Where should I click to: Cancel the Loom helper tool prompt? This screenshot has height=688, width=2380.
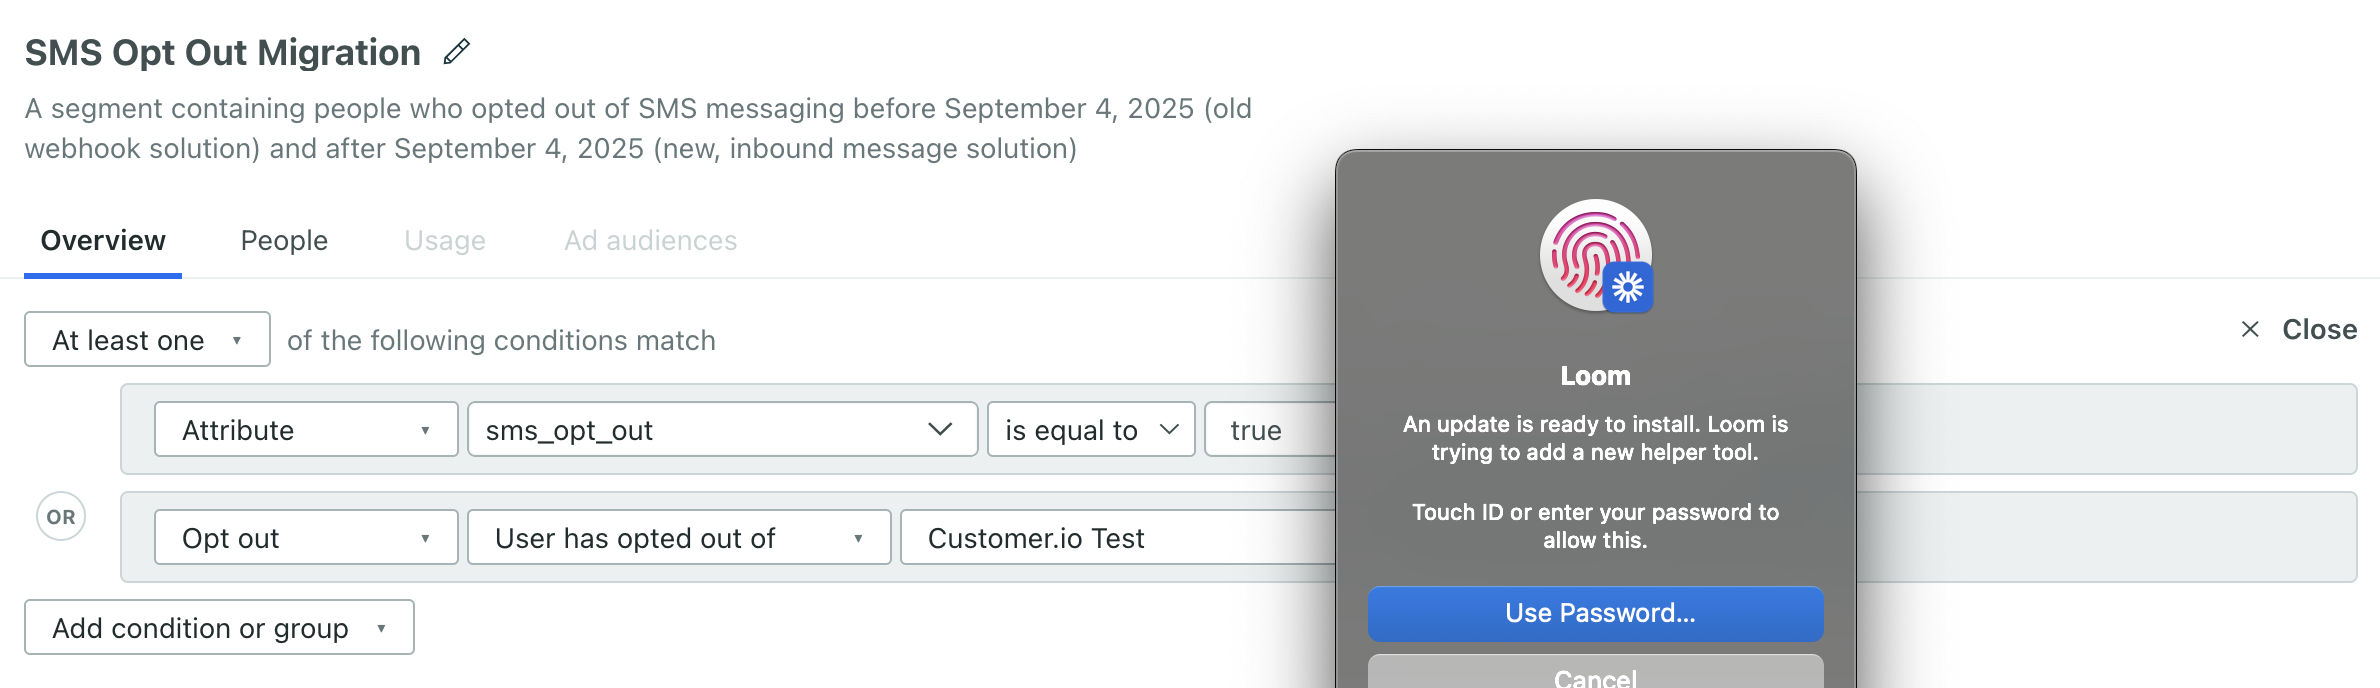pyautogui.click(x=1594, y=676)
